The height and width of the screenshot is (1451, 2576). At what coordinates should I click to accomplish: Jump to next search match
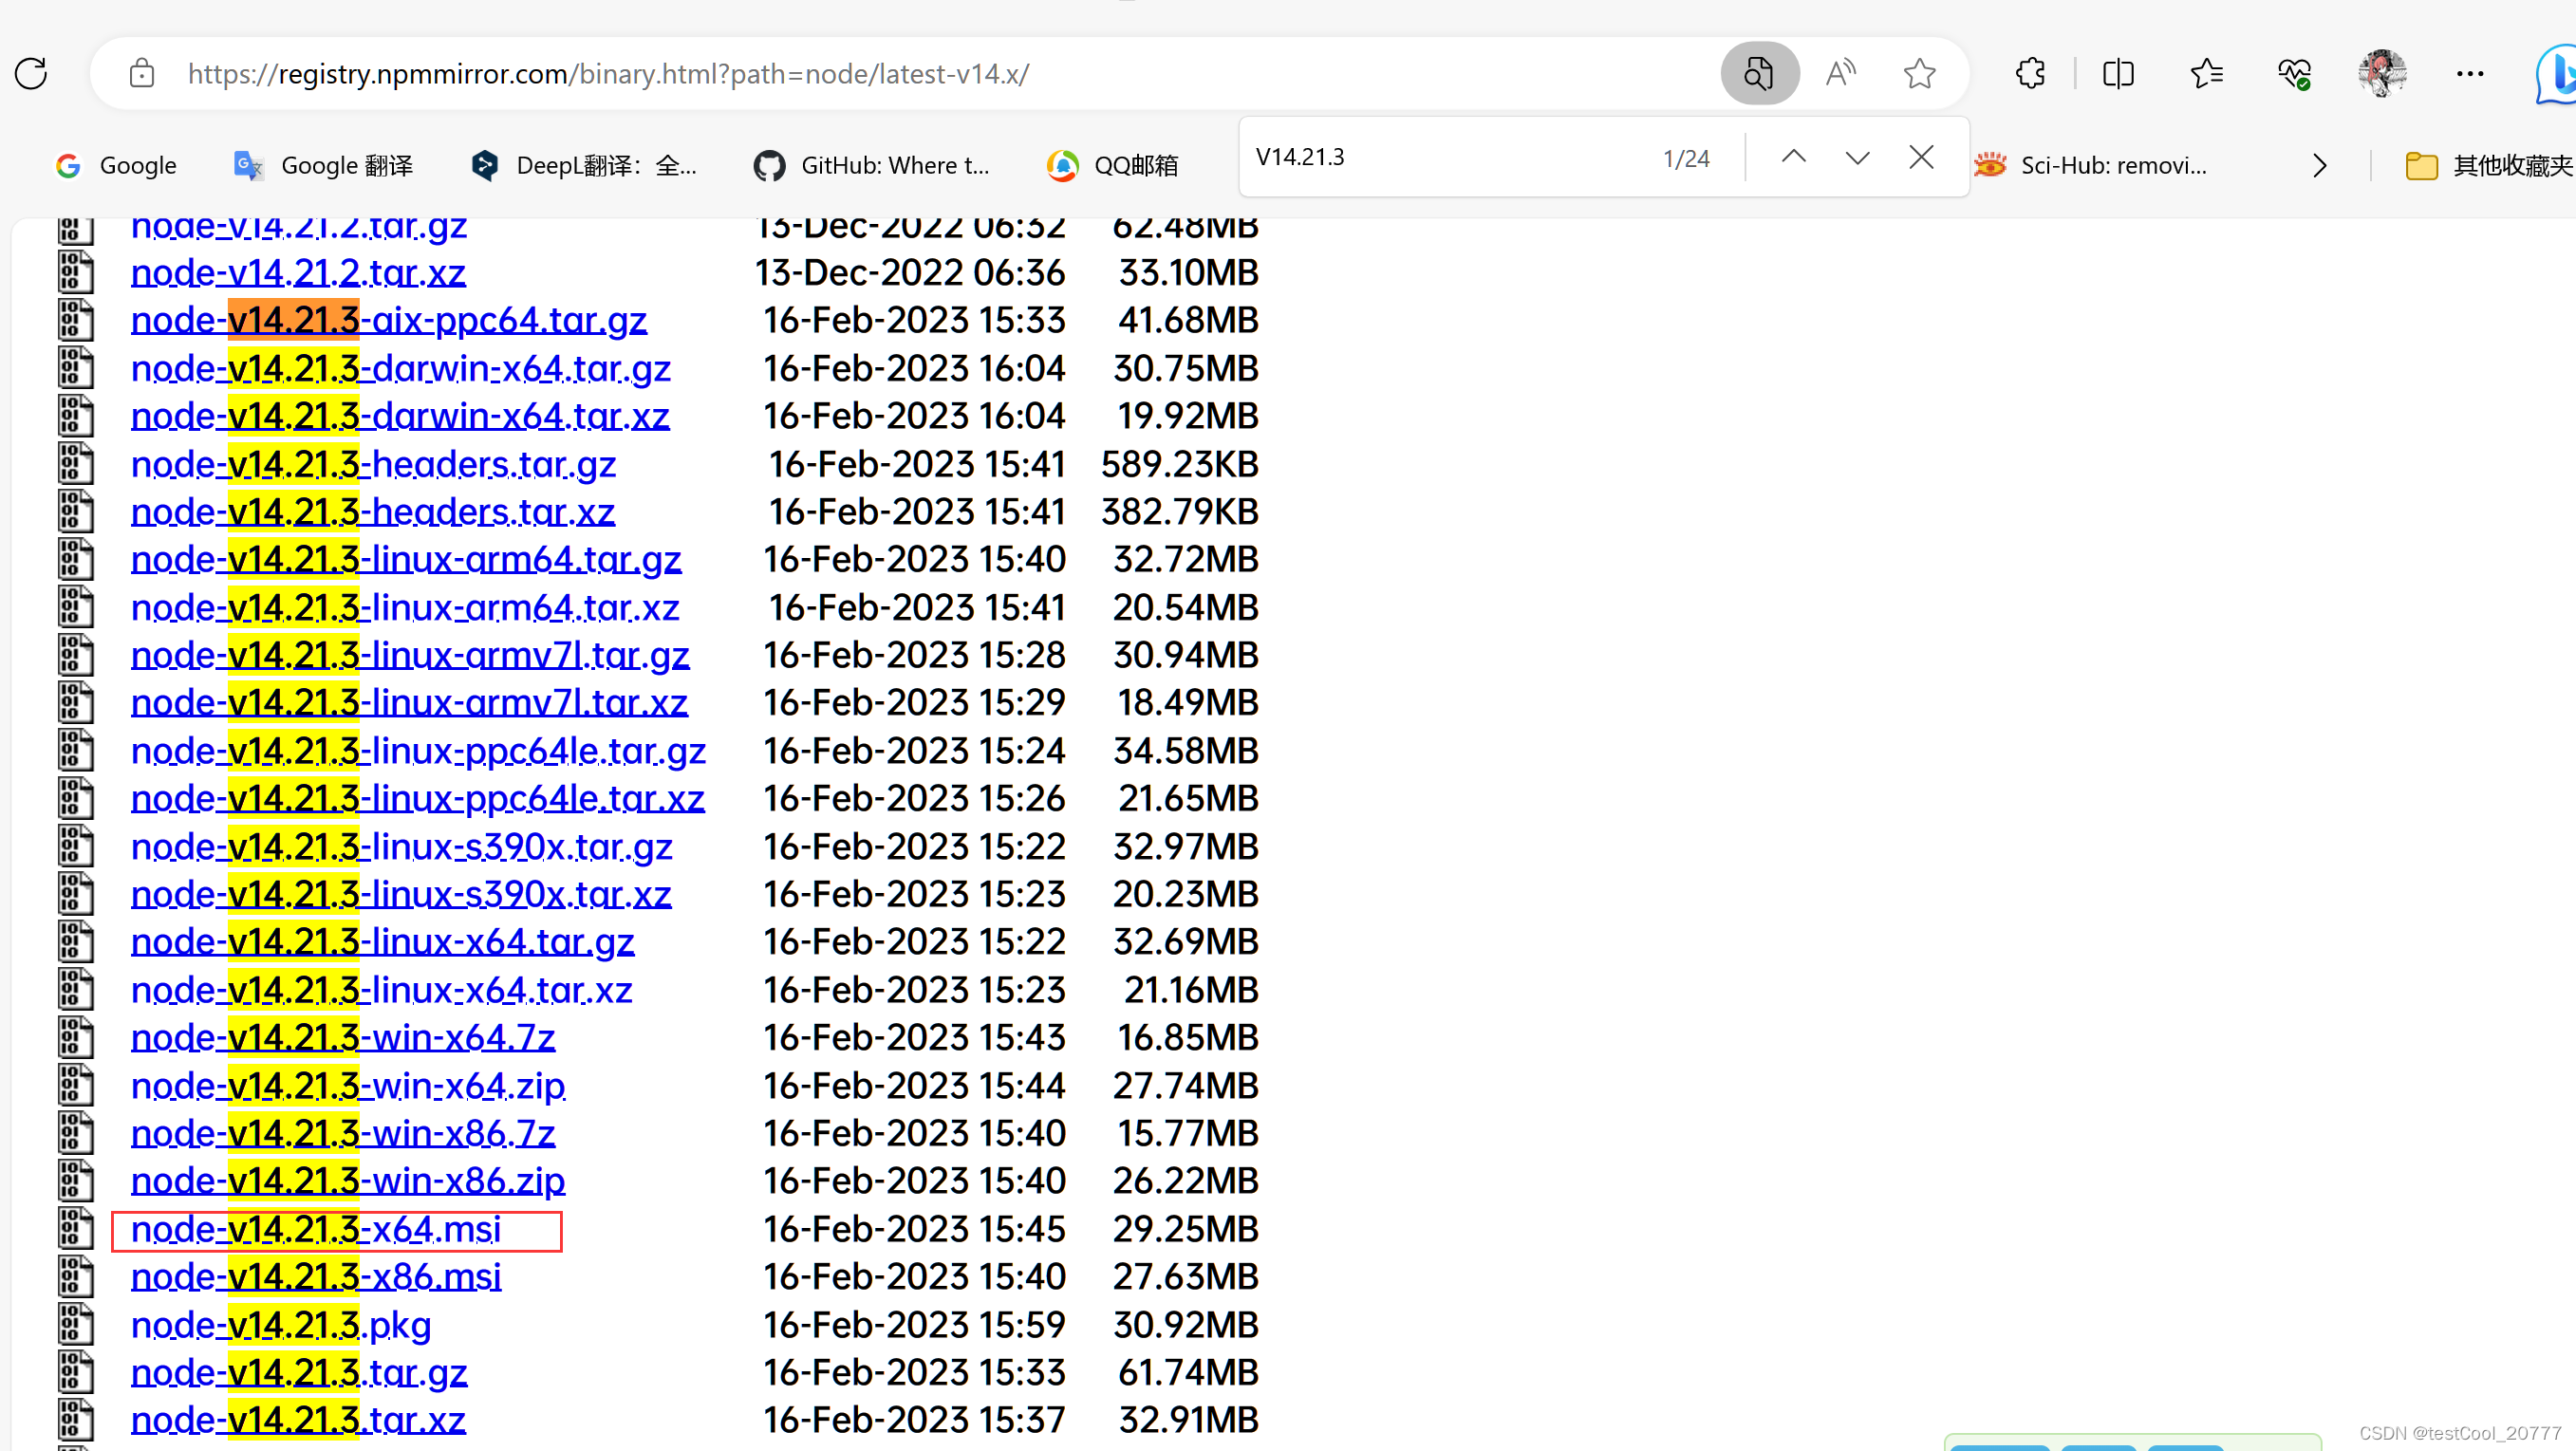pyautogui.click(x=1856, y=157)
